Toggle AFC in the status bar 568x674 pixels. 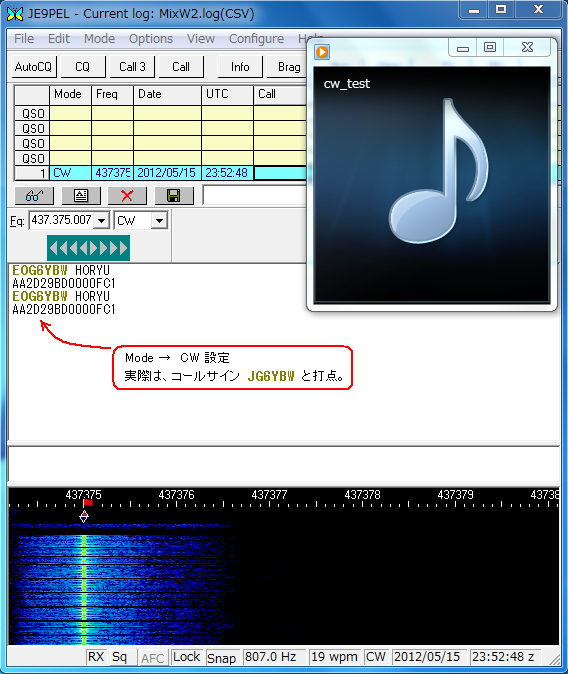(x=152, y=658)
